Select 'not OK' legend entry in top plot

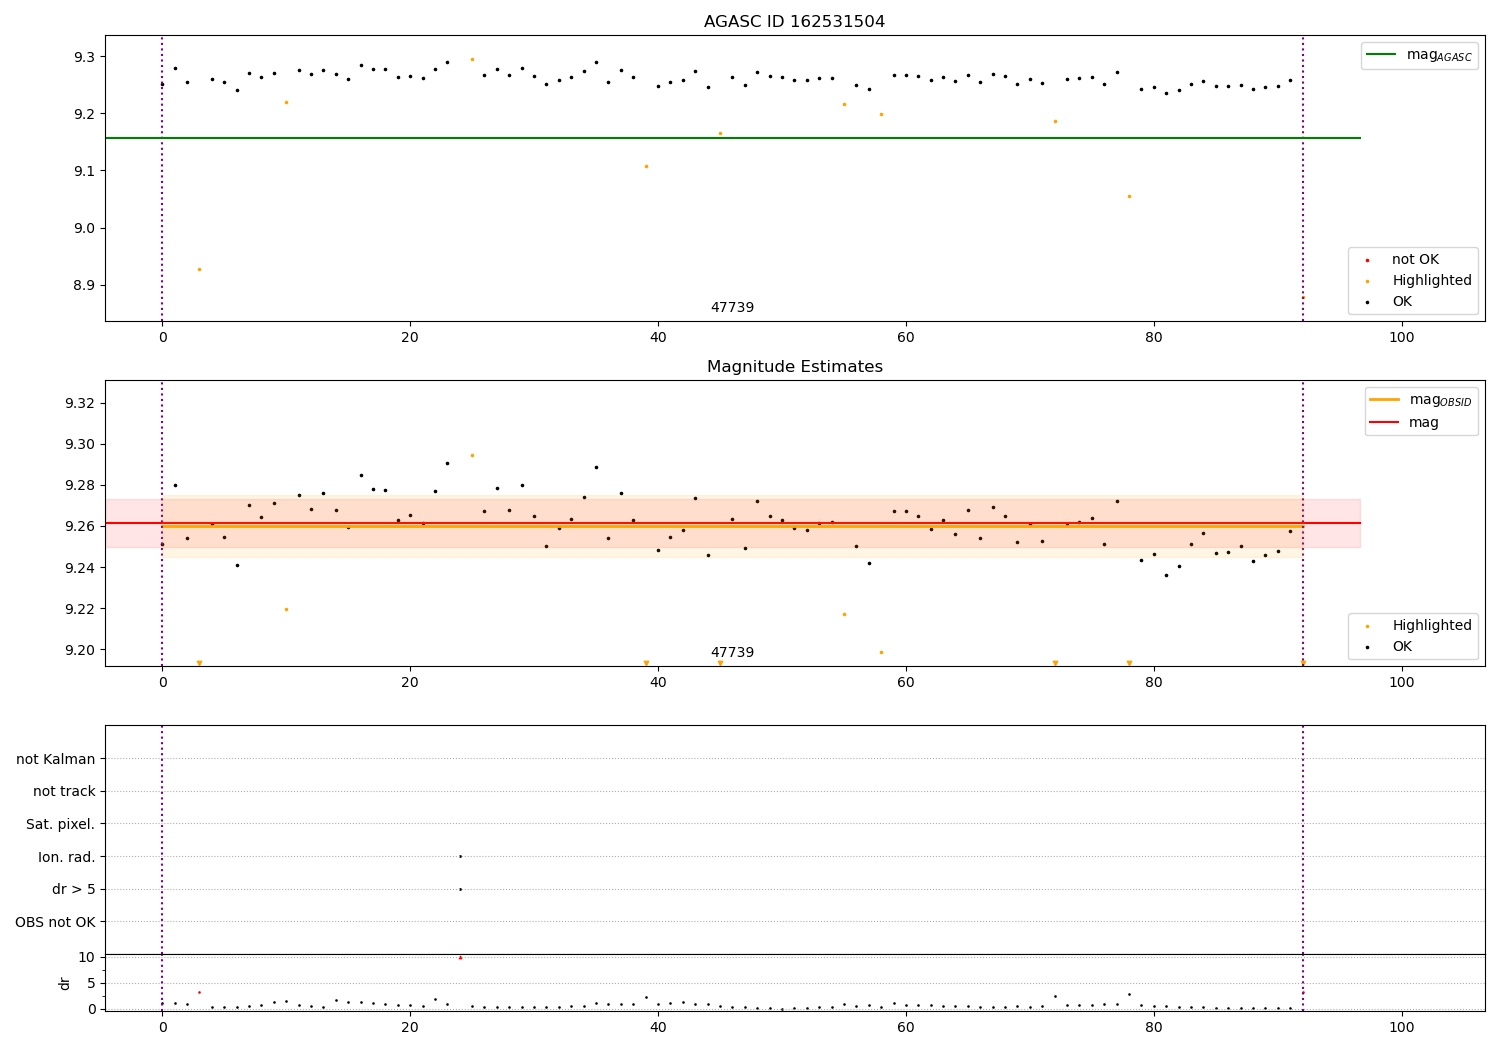[x=1415, y=260]
